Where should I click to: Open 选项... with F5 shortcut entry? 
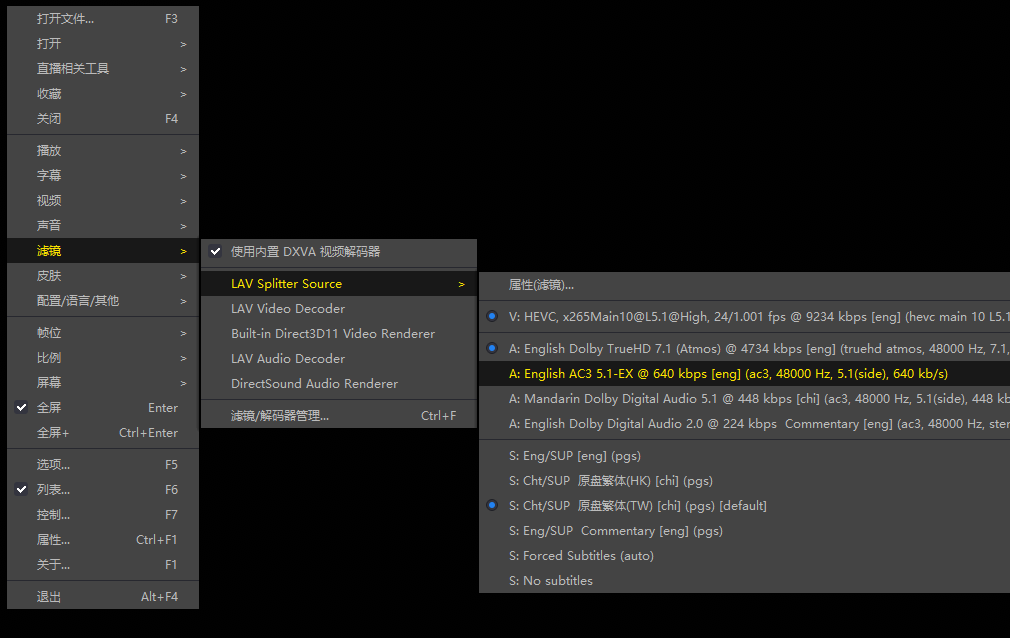tap(102, 465)
